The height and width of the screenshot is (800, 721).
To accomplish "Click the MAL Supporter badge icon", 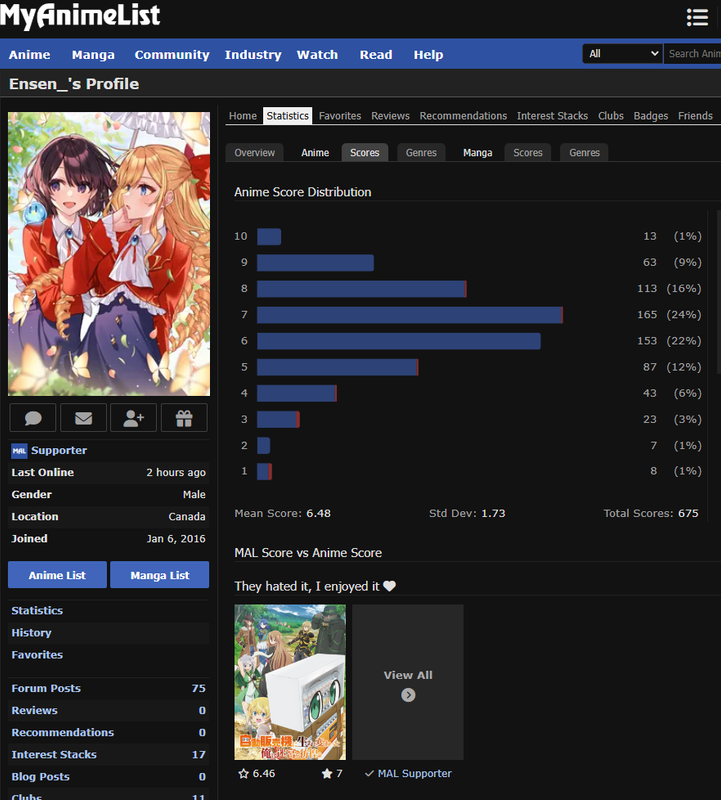I will (19, 451).
